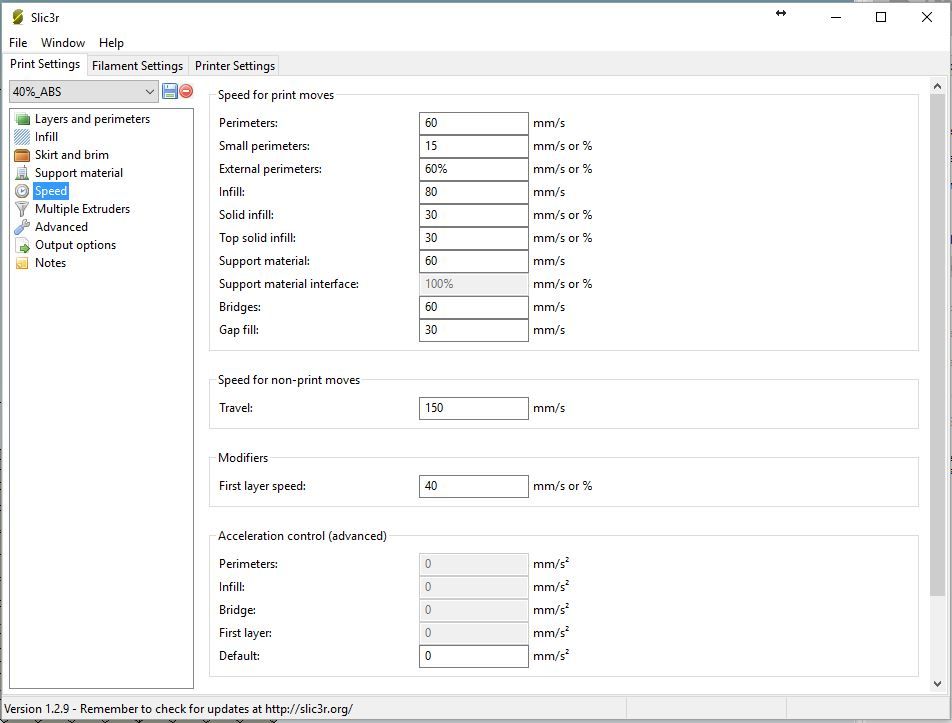
Task: Click the vertical scrollbar thumb
Action: (x=937, y=345)
